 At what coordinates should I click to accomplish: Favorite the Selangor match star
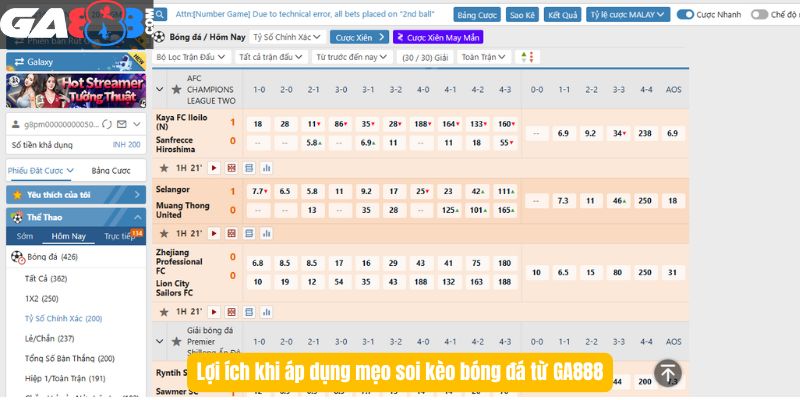click(164, 234)
